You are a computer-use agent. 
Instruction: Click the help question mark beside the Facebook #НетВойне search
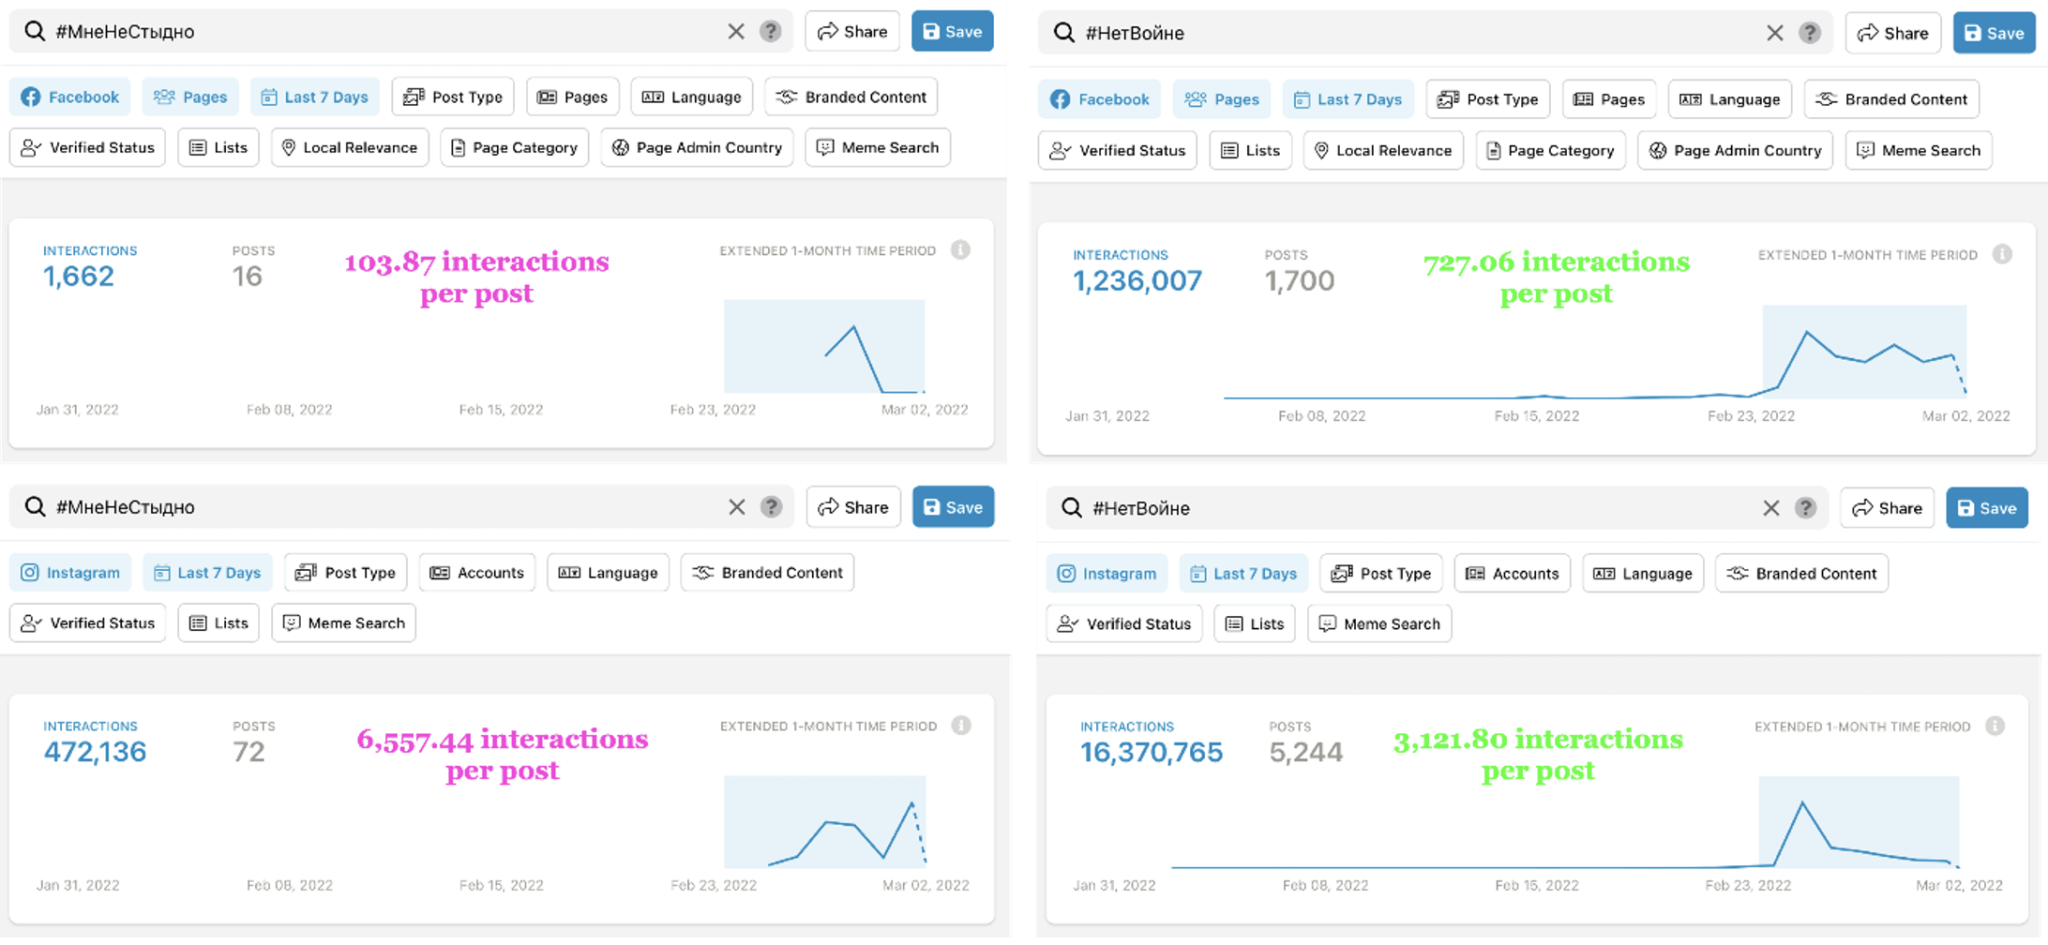[x=1809, y=33]
